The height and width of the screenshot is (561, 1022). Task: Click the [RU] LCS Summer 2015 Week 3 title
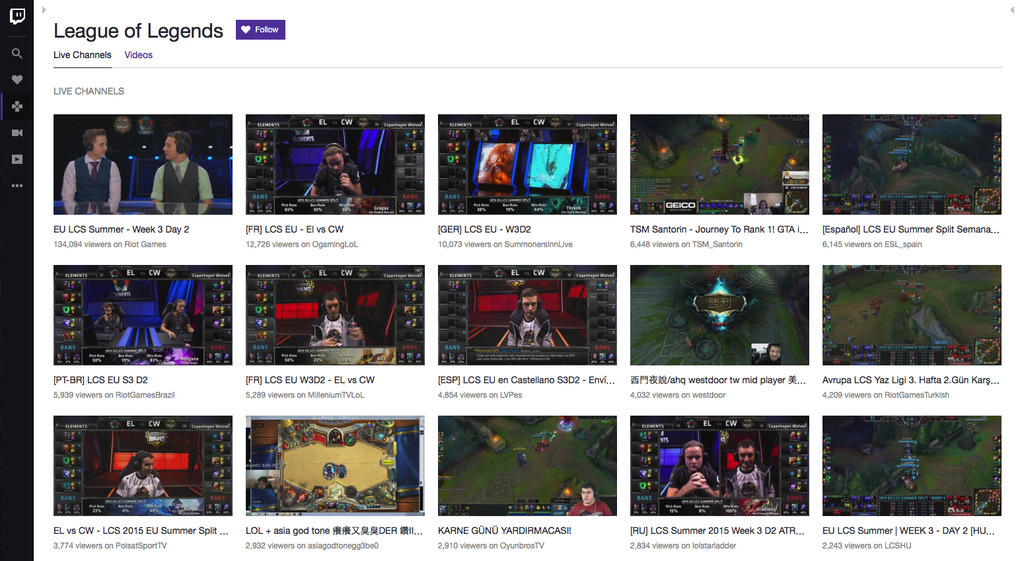pyautogui.click(x=717, y=530)
